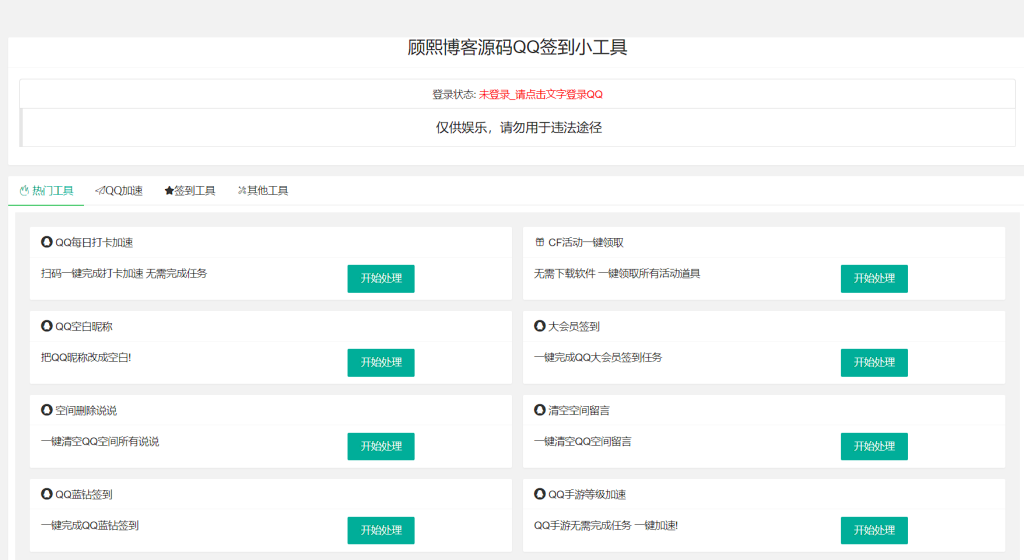
Task: Go to the 其他工具 tab
Action: tap(263, 191)
